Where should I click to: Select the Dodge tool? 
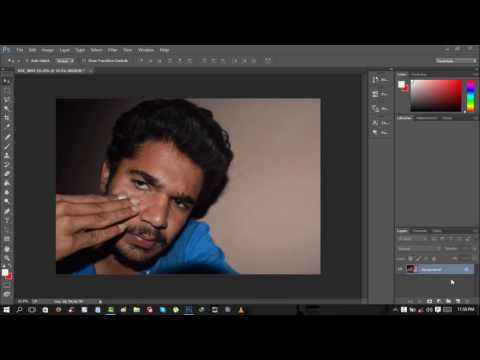tap(6, 201)
